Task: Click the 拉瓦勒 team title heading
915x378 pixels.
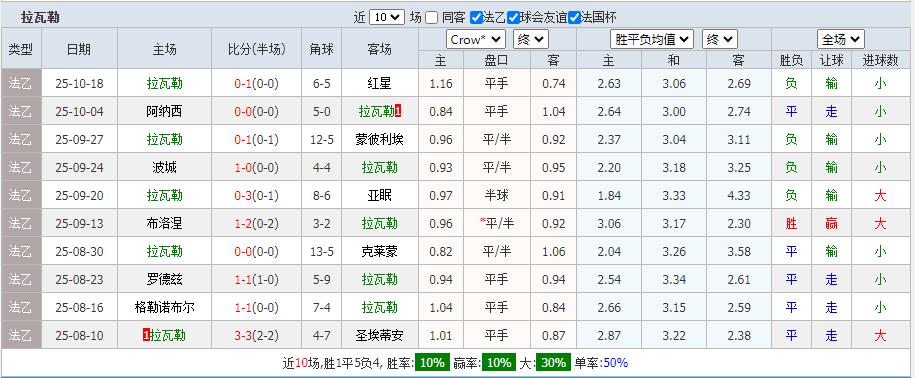Action: (40, 18)
